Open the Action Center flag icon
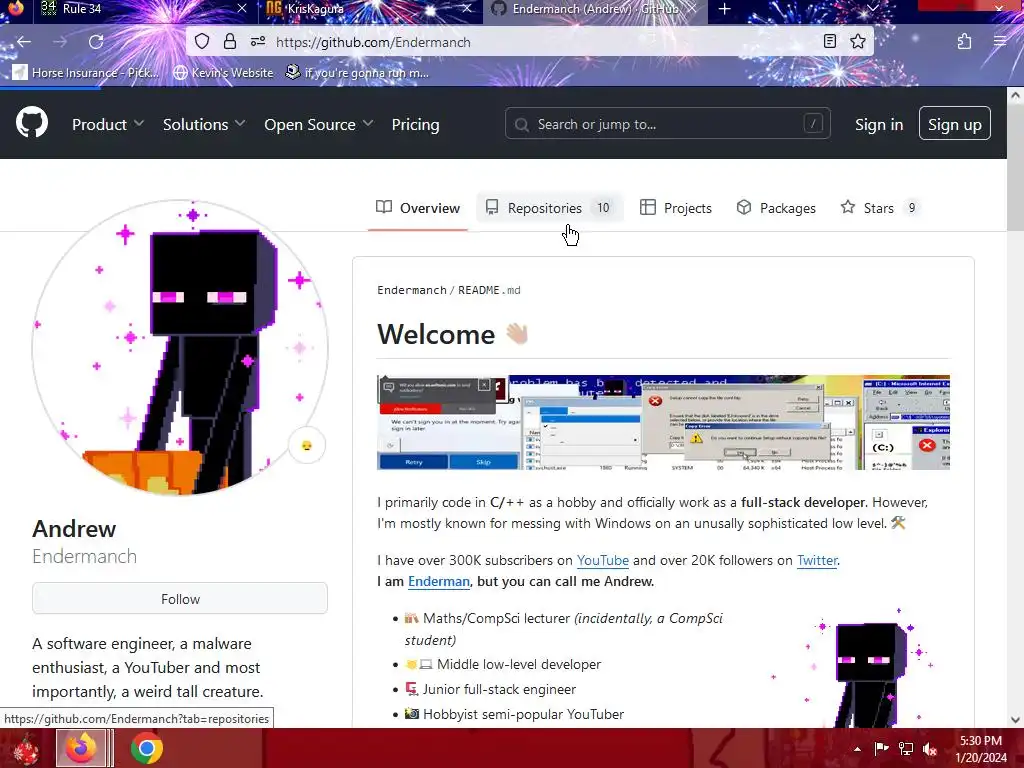Image resolution: width=1024 pixels, height=768 pixels. (881, 748)
